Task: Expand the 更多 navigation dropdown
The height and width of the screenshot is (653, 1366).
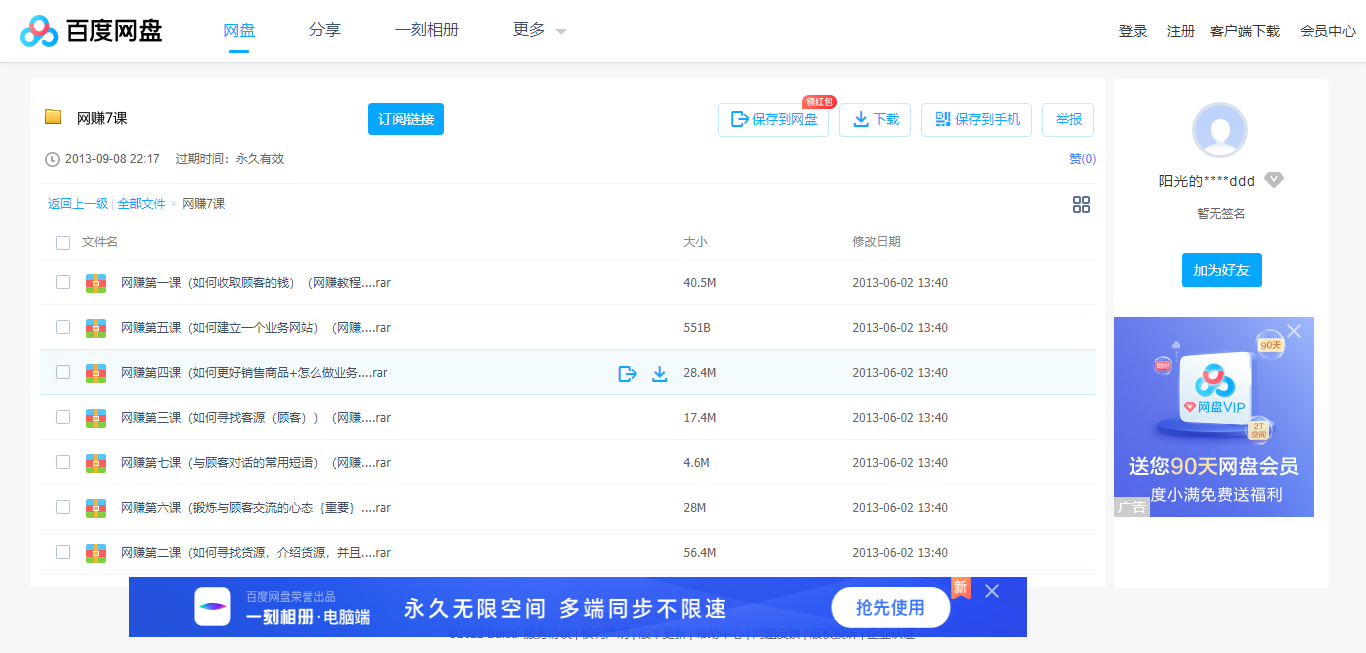Action: 538,30
